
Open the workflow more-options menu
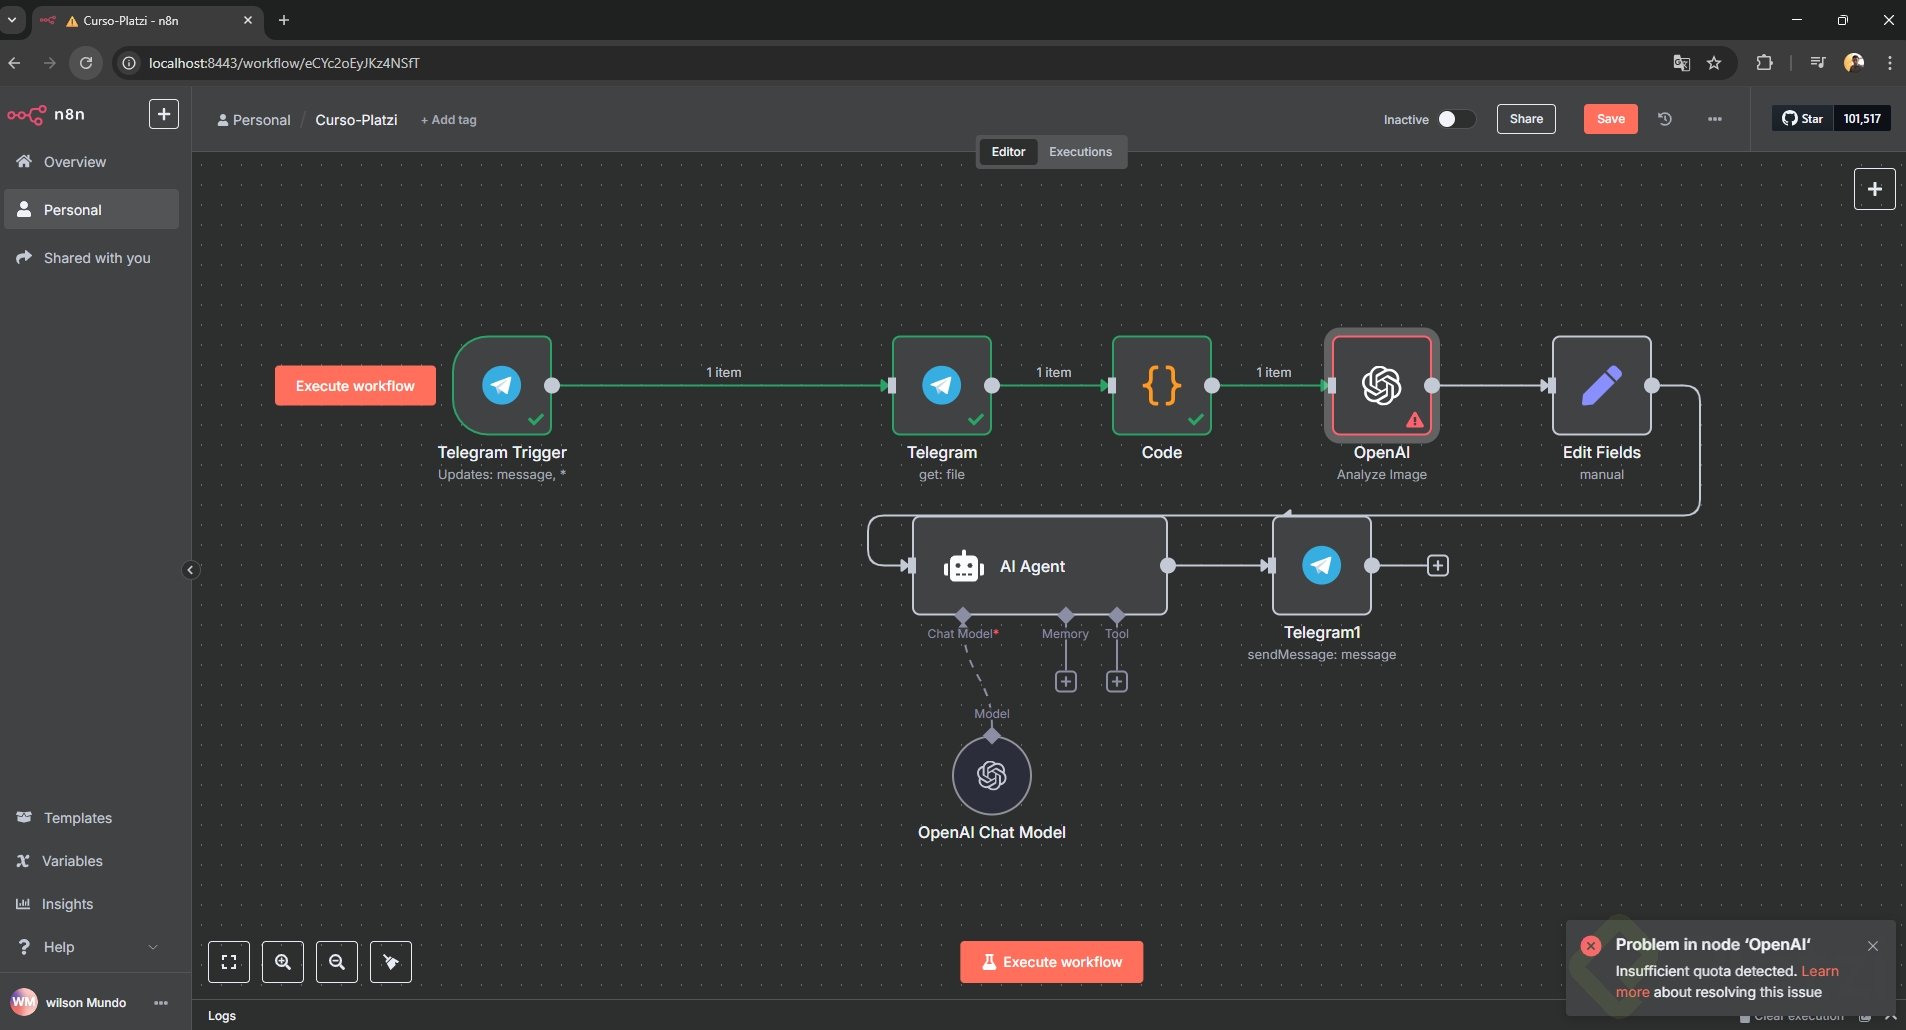pyautogui.click(x=1715, y=119)
